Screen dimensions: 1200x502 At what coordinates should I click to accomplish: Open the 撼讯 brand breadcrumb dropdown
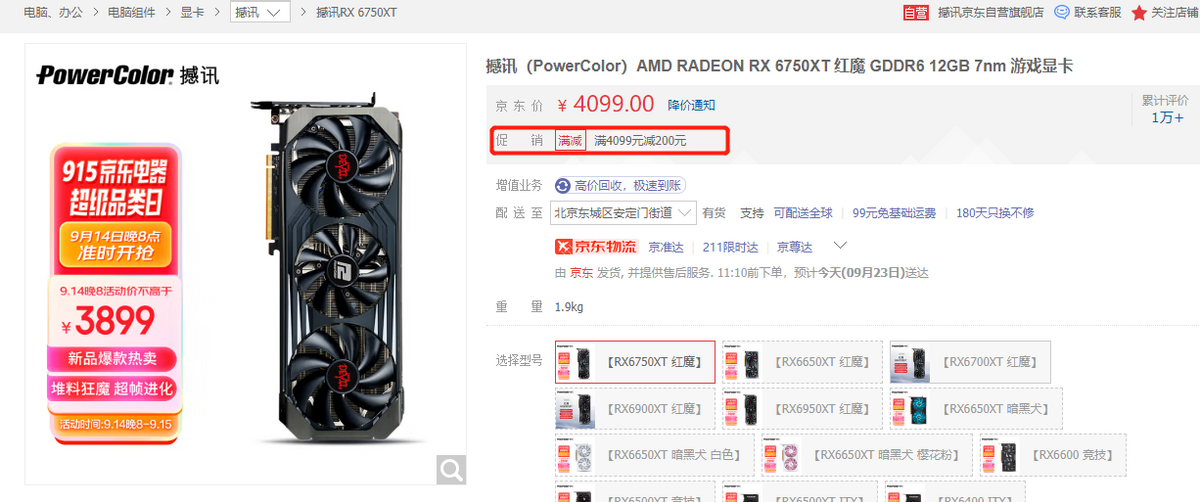tap(260, 13)
